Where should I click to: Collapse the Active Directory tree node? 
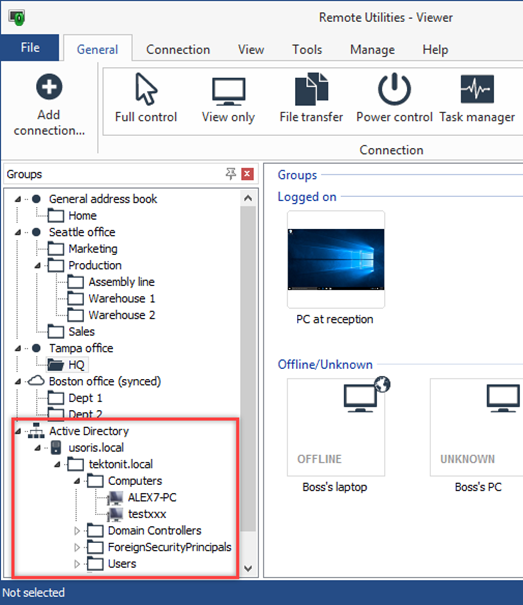tap(18, 431)
